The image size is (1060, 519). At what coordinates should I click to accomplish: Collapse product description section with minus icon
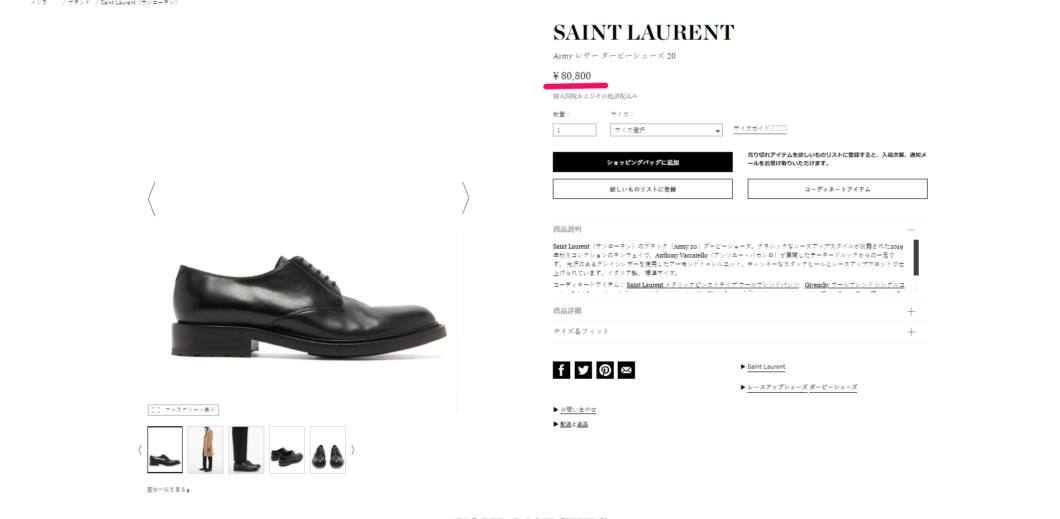(x=911, y=230)
